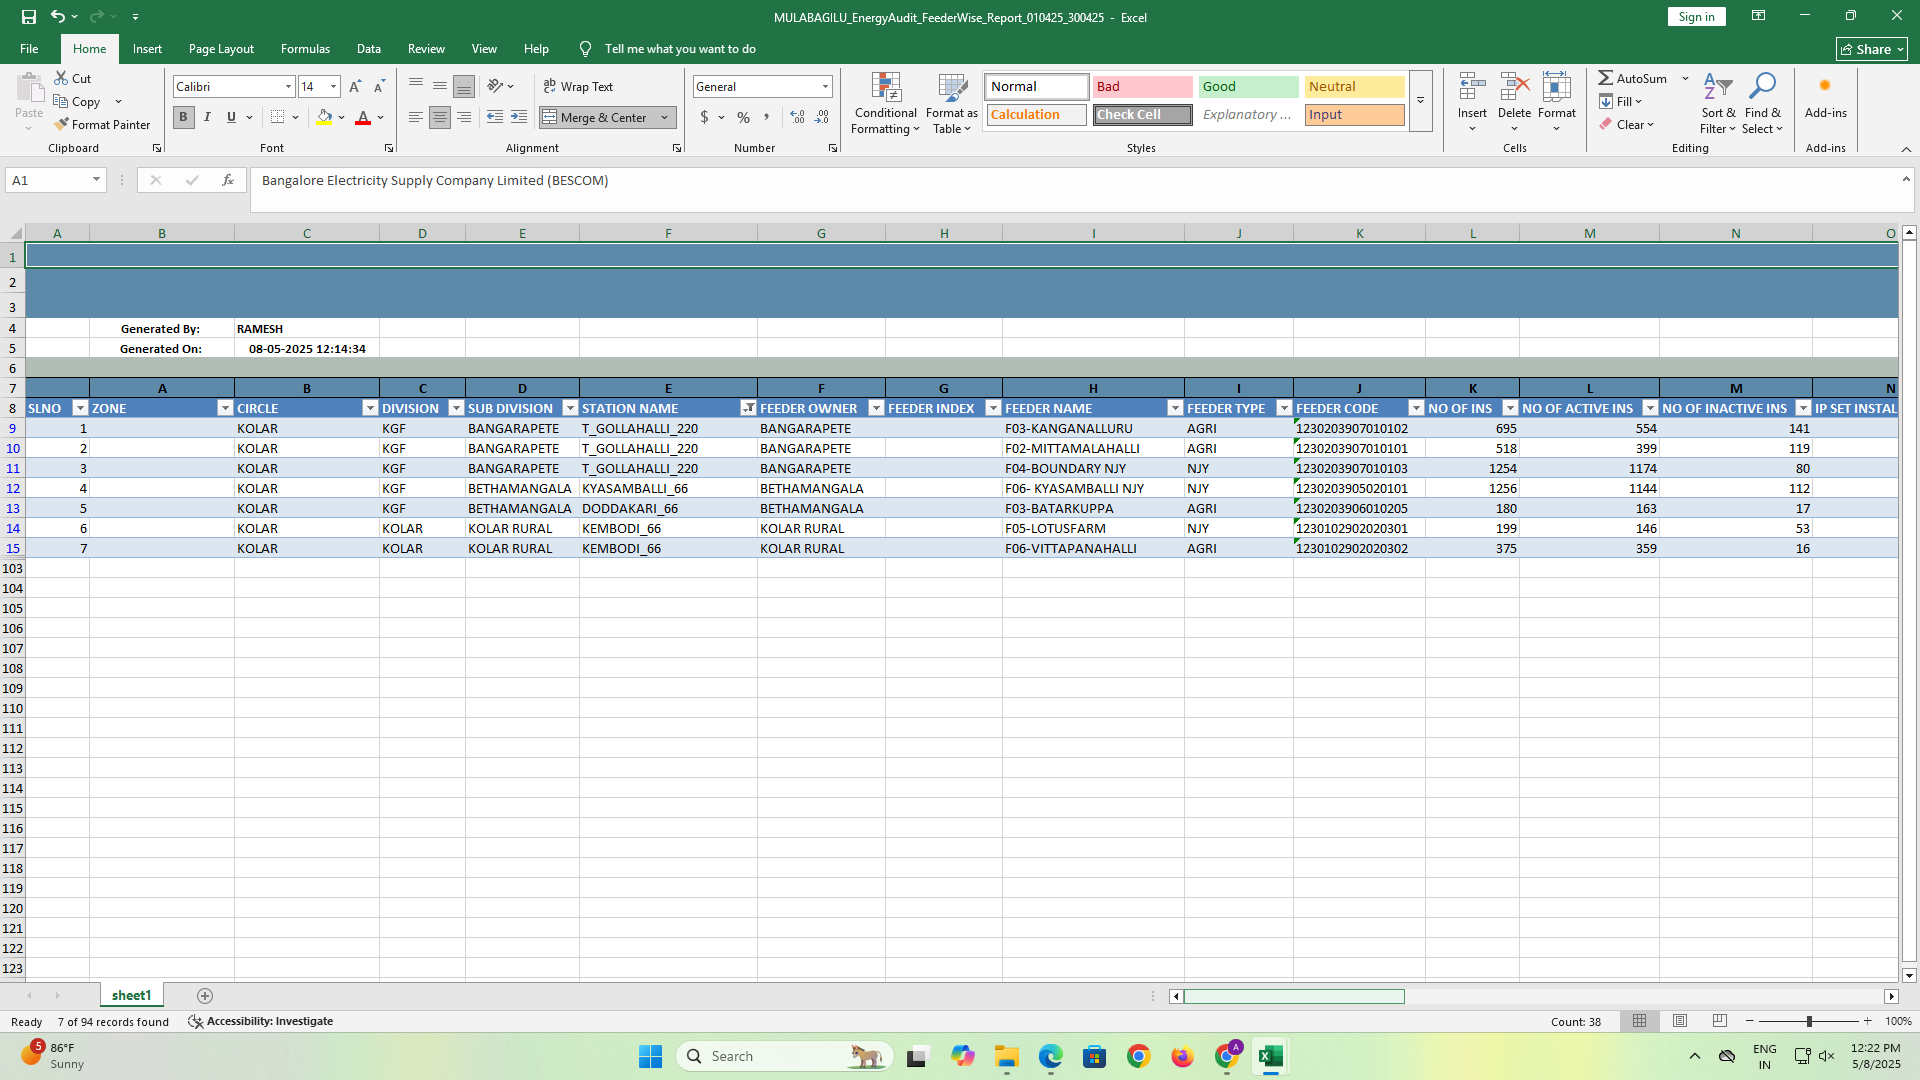Switch to Normal view in status bar
Screen dimensions: 1920x1080
[x=1639, y=1021]
